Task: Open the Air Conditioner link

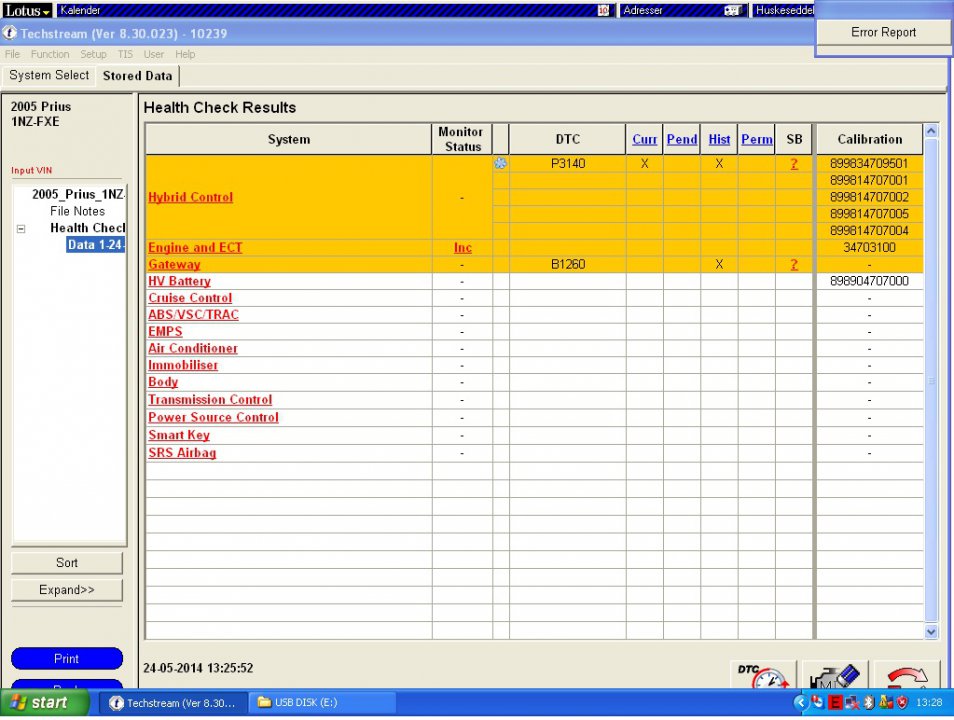Action: coord(193,348)
